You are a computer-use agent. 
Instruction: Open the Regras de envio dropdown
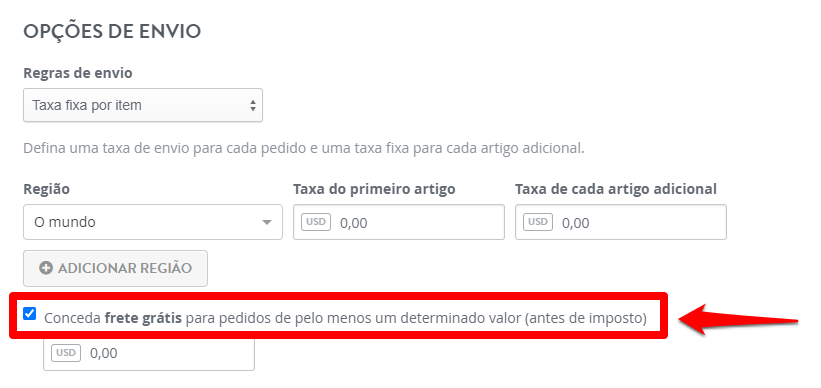coord(143,105)
